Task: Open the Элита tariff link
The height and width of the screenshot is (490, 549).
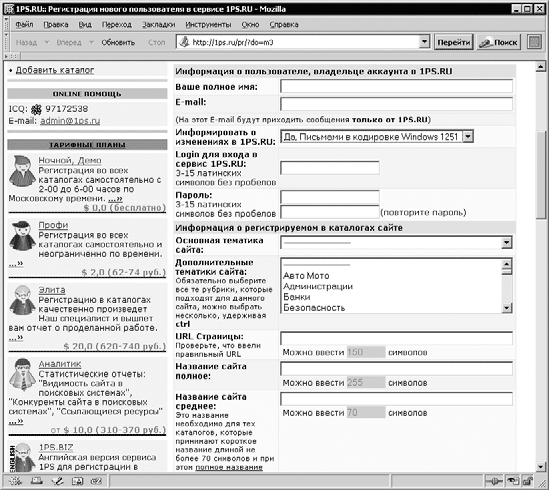Action: (x=52, y=290)
